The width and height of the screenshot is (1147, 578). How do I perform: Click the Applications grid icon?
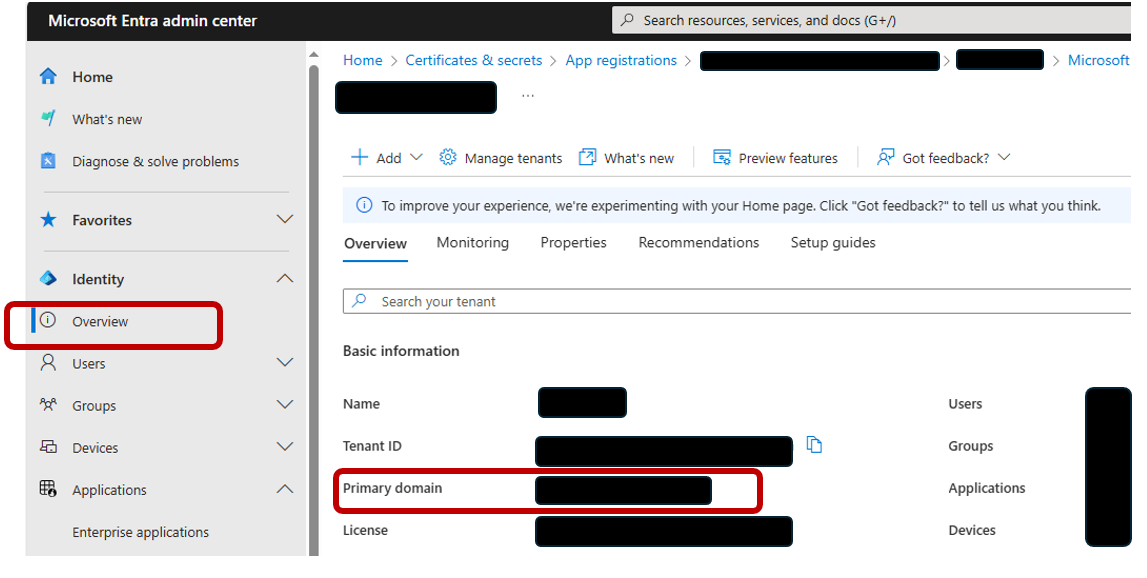[48, 489]
